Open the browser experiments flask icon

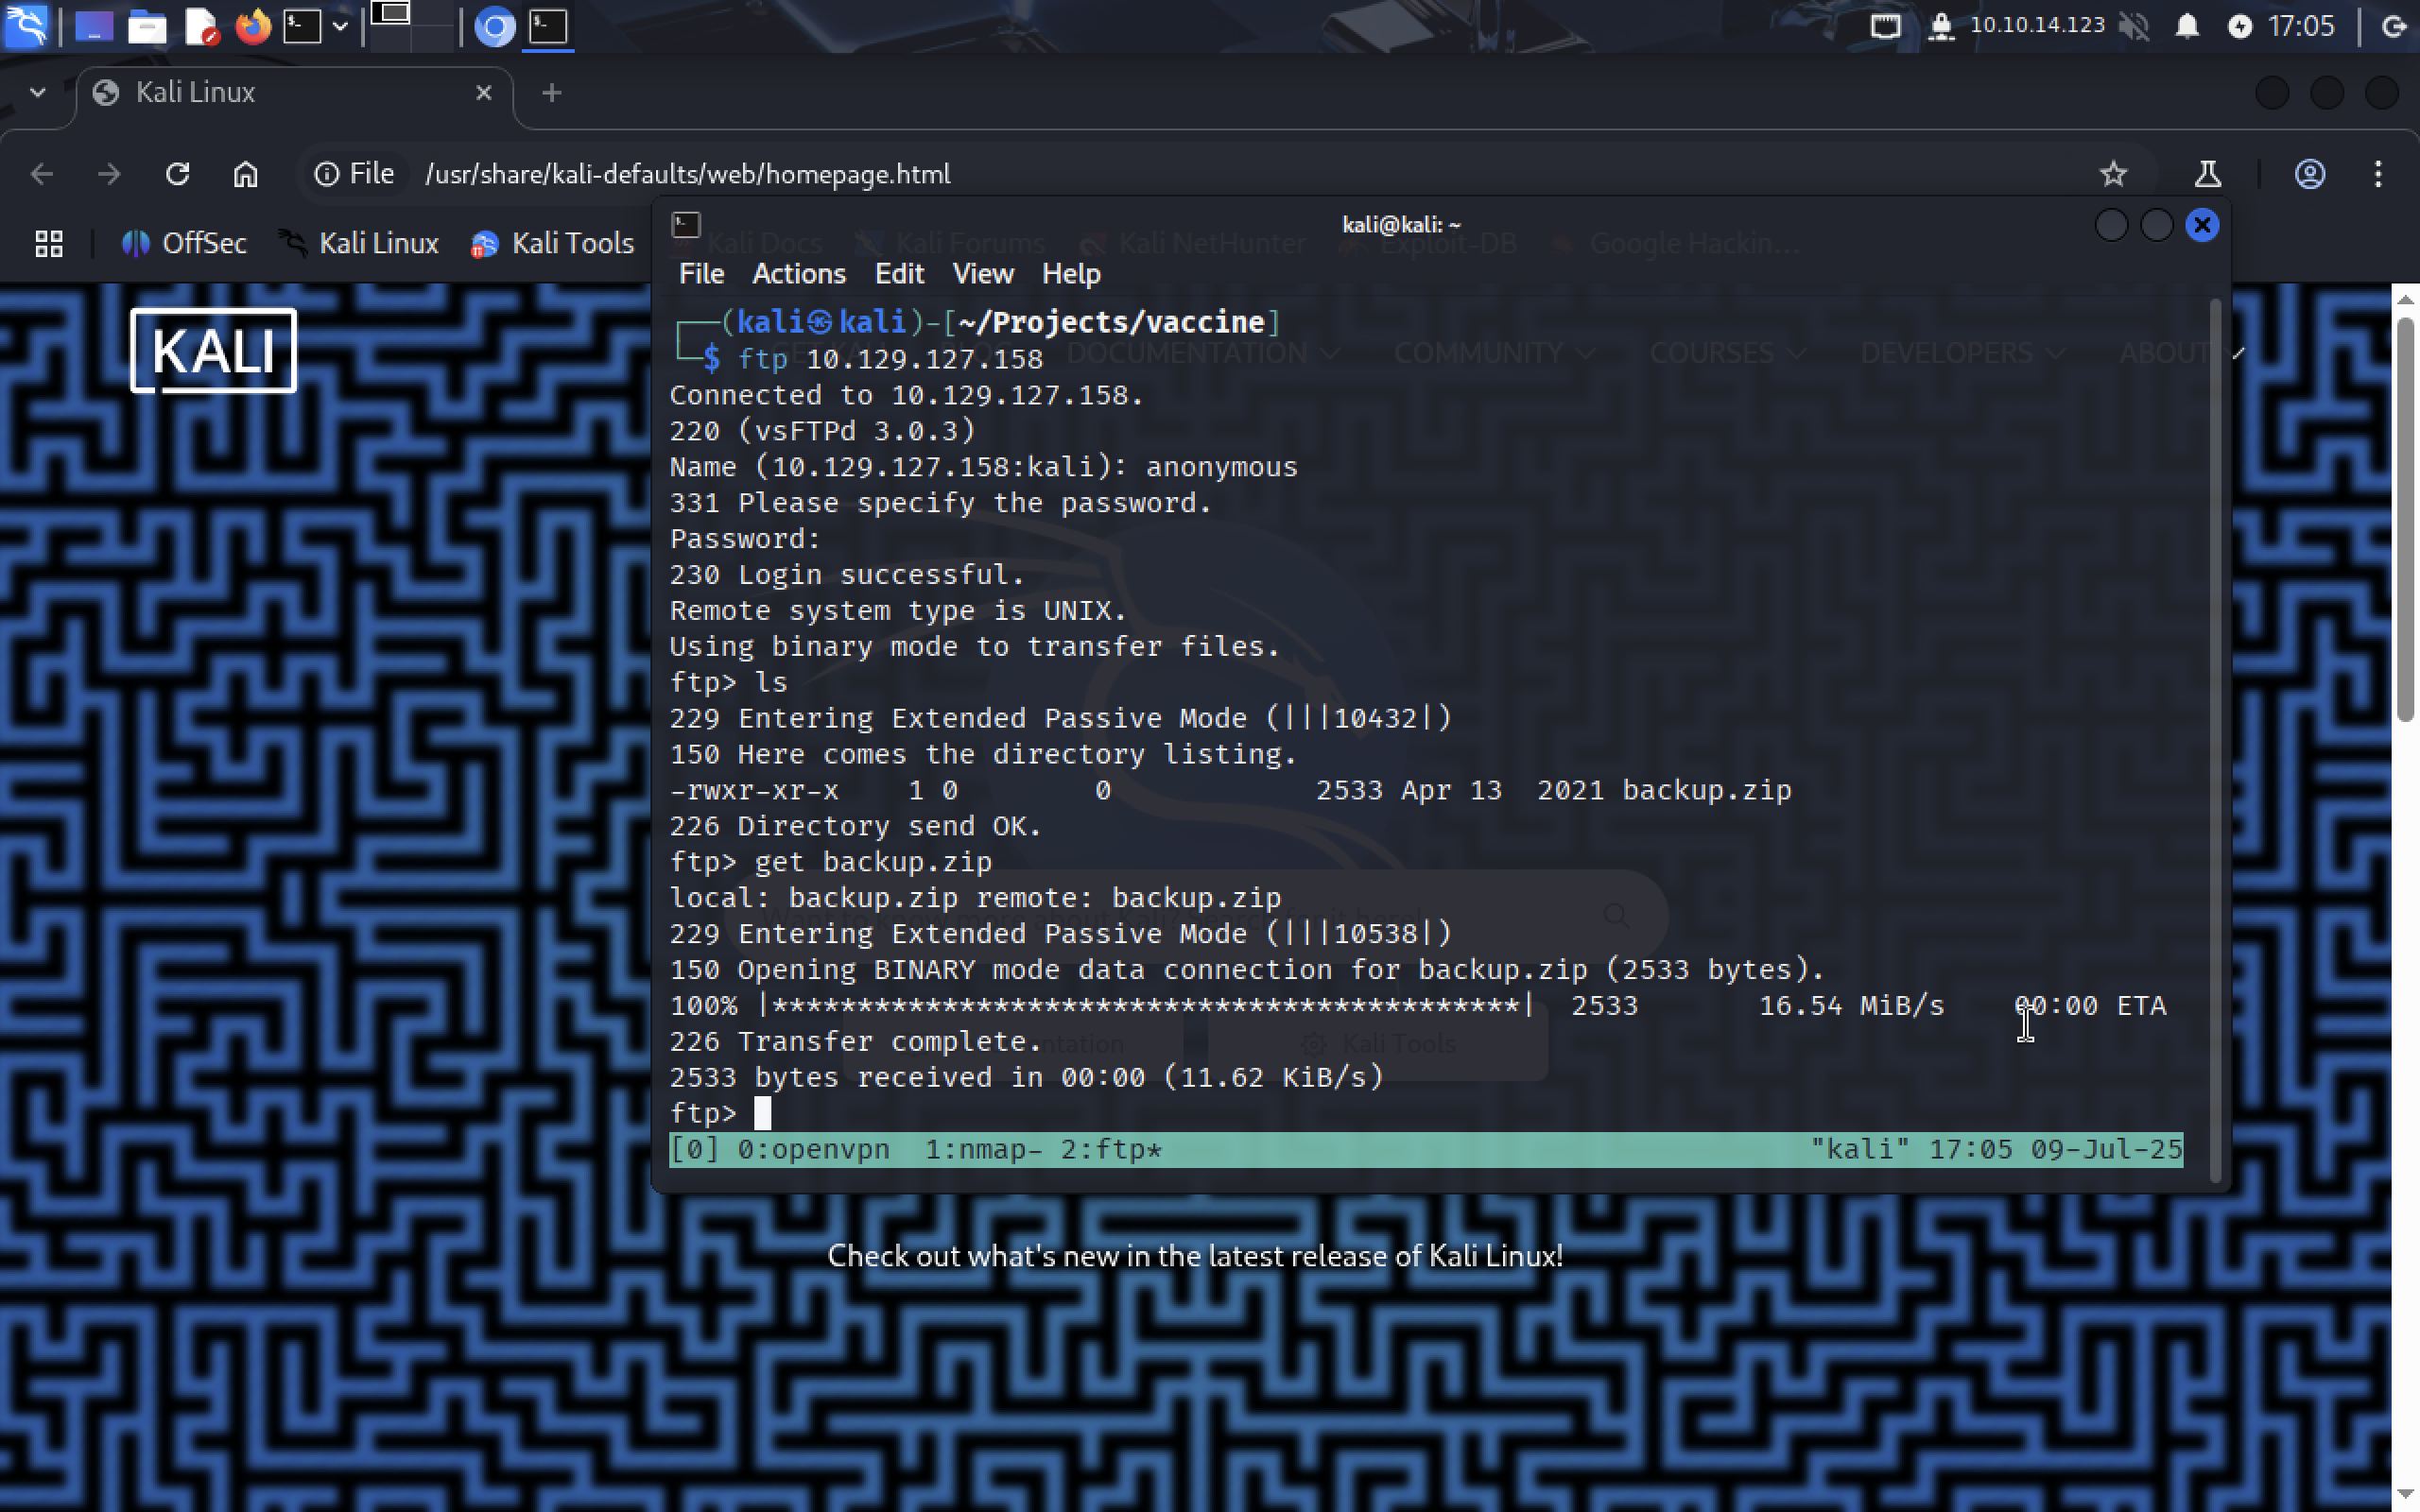(2207, 174)
